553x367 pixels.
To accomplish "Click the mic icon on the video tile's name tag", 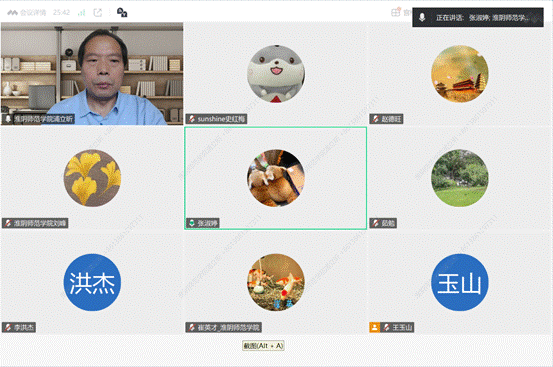I will coord(8,119).
